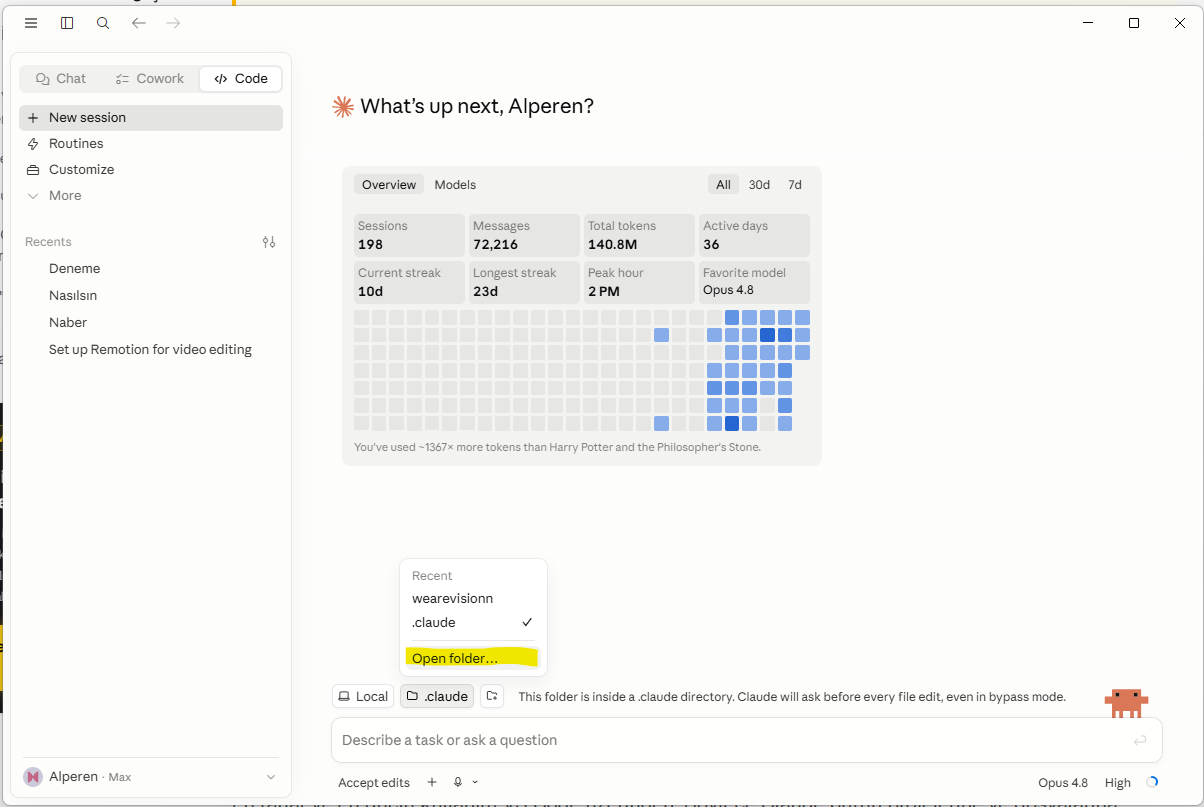1204x807 pixels.
Task: Open the Routines page
Action: click(x=151, y=144)
